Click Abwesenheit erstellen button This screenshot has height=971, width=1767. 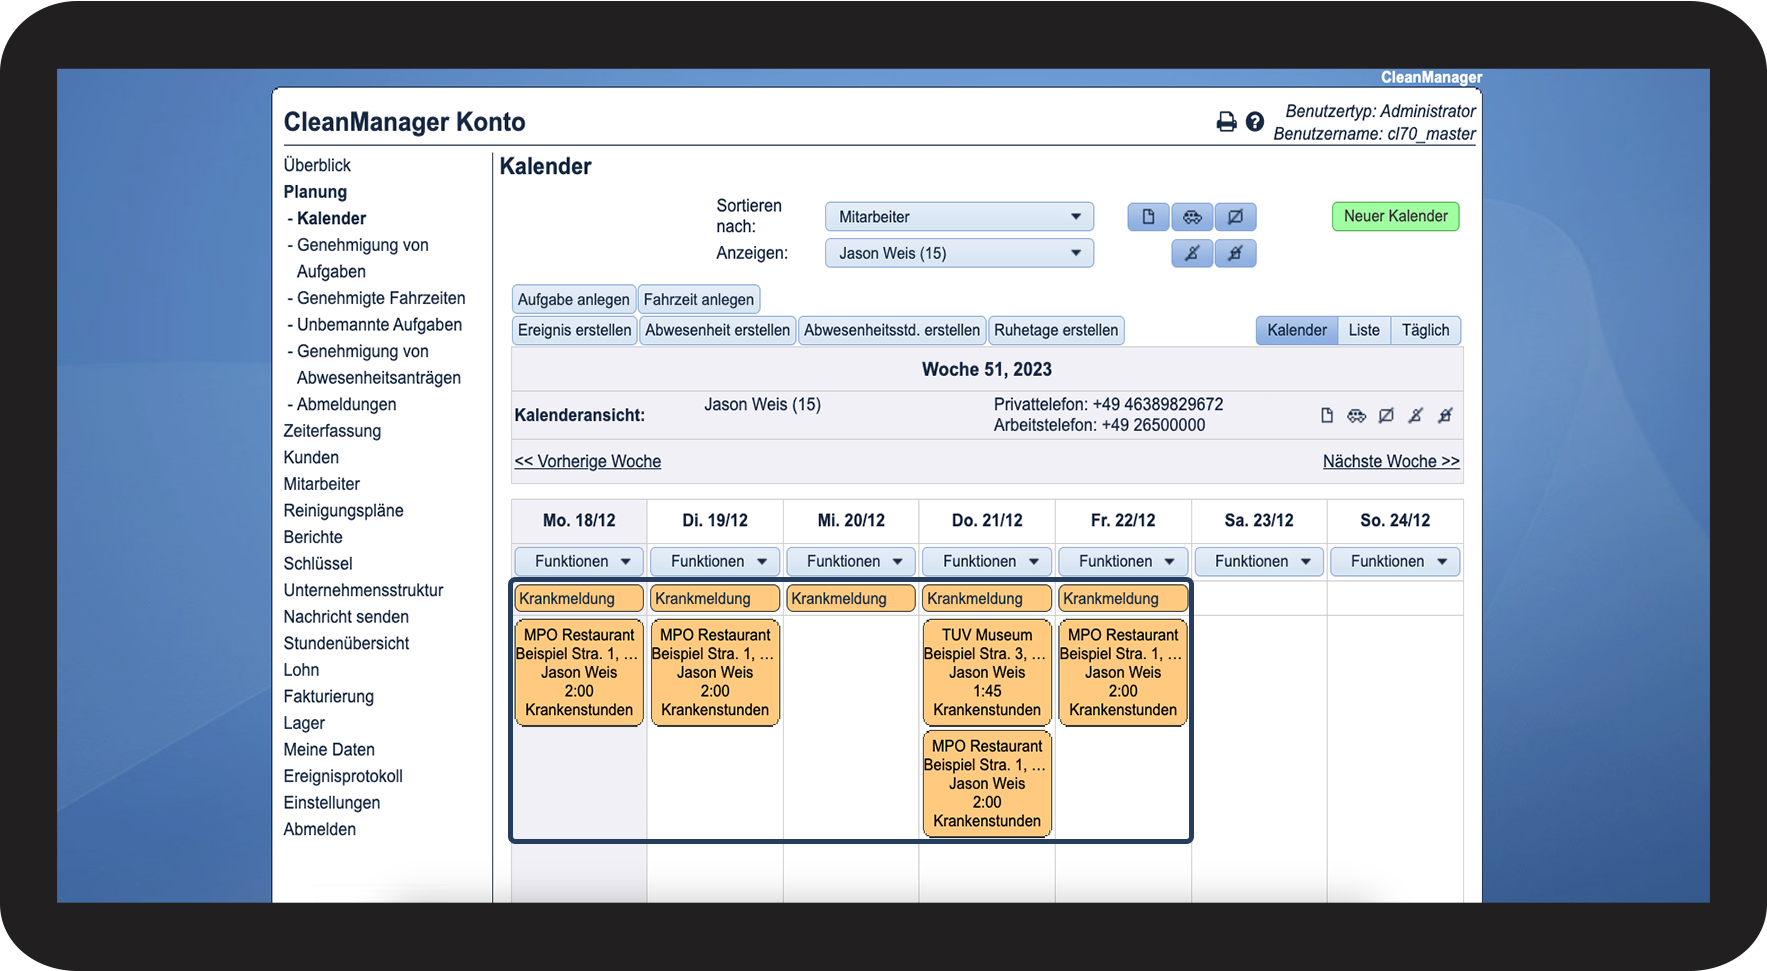click(x=717, y=330)
